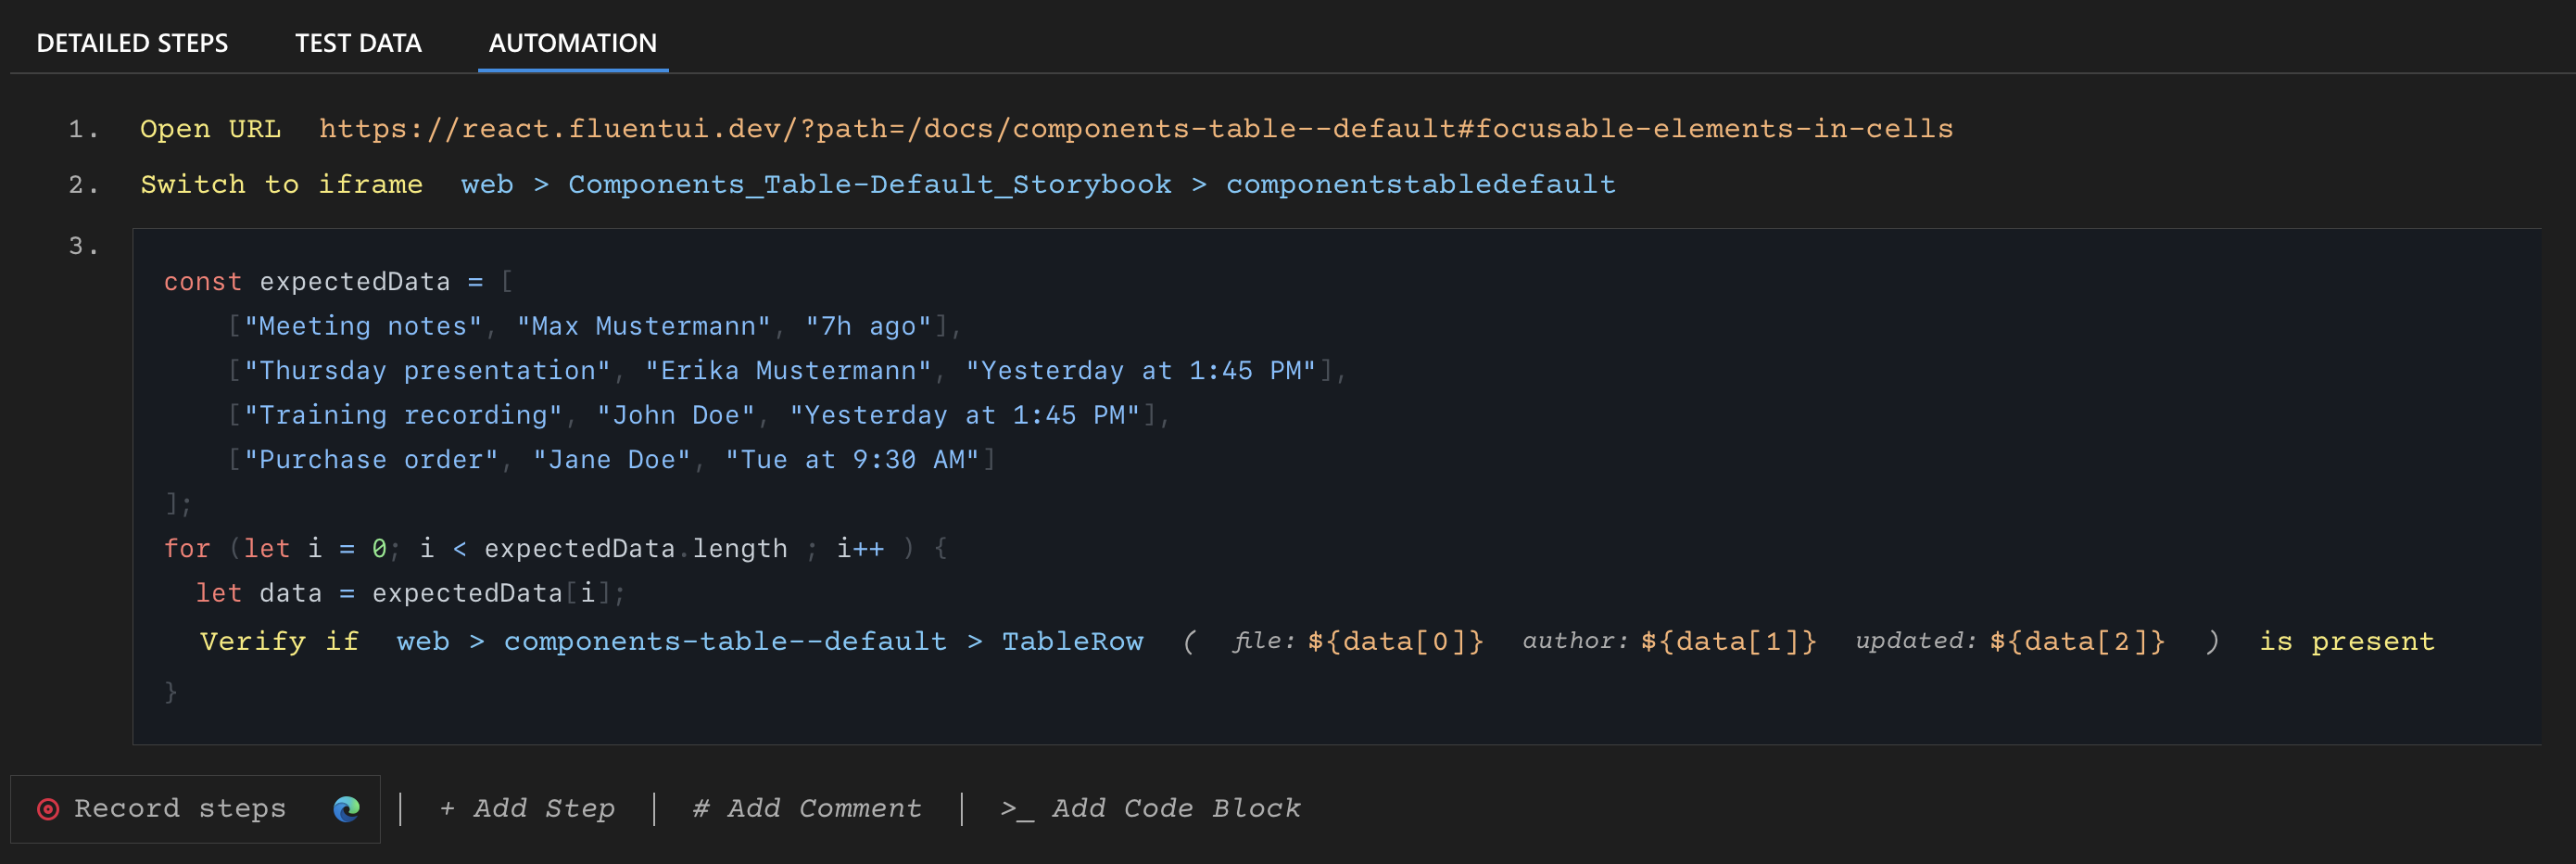Click the Verify if keyword
This screenshot has width=2576, height=864.
(x=279, y=642)
